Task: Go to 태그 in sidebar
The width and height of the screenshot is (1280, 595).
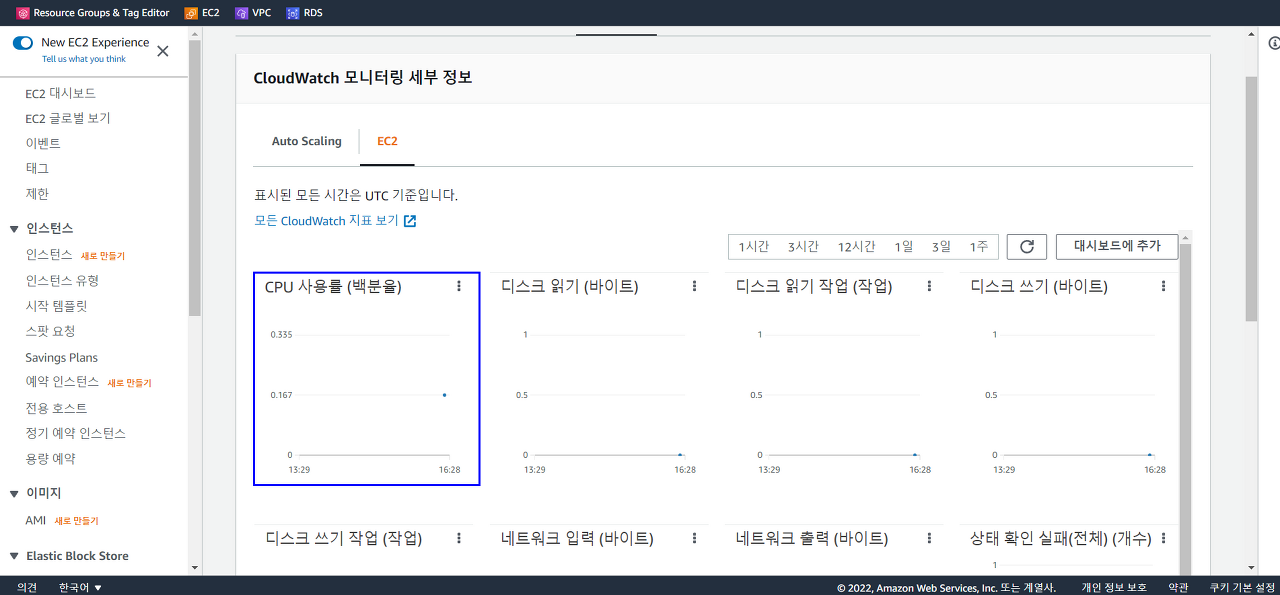Action: click(37, 168)
